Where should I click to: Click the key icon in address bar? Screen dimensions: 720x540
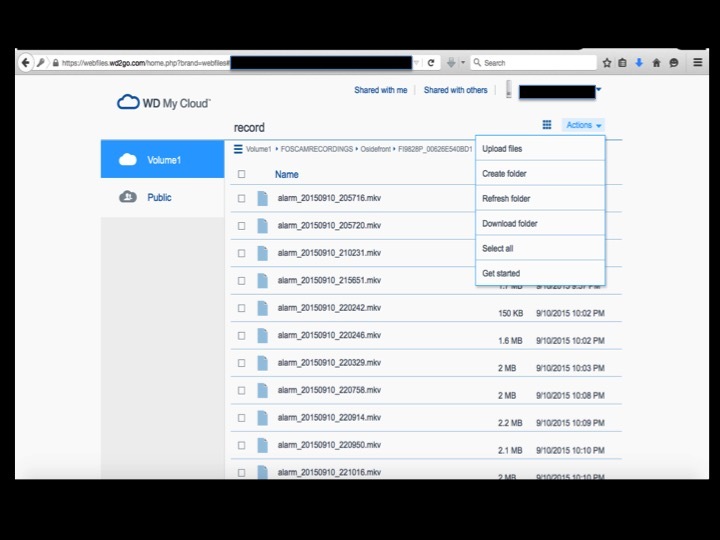pyautogui.click(x=41, y=62)
